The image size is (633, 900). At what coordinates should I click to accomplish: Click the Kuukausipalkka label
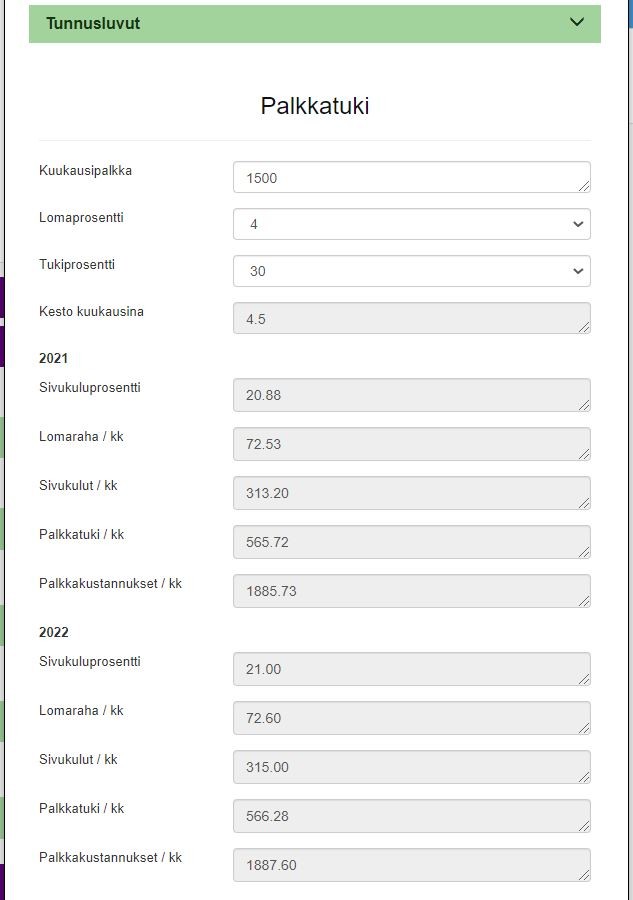[x=86, y=170]
